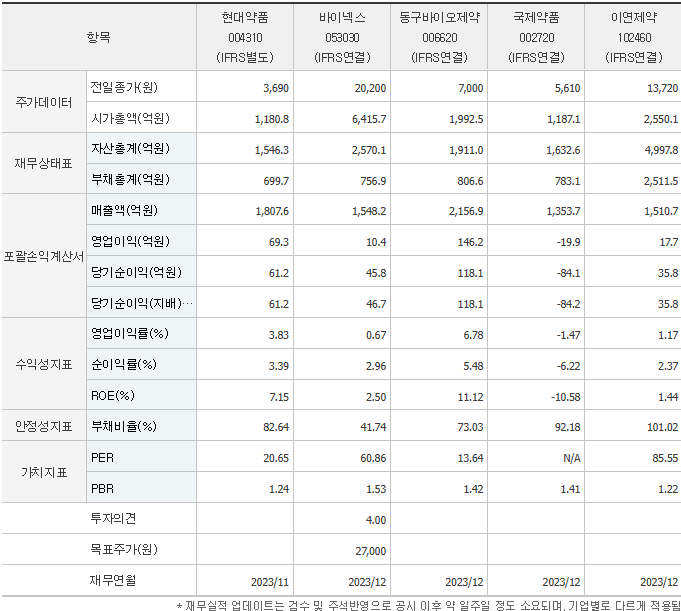The height and width of the screenshot is (611, 681).
Task: Click net income value 45.8
Action: click(x=376, y=273)
